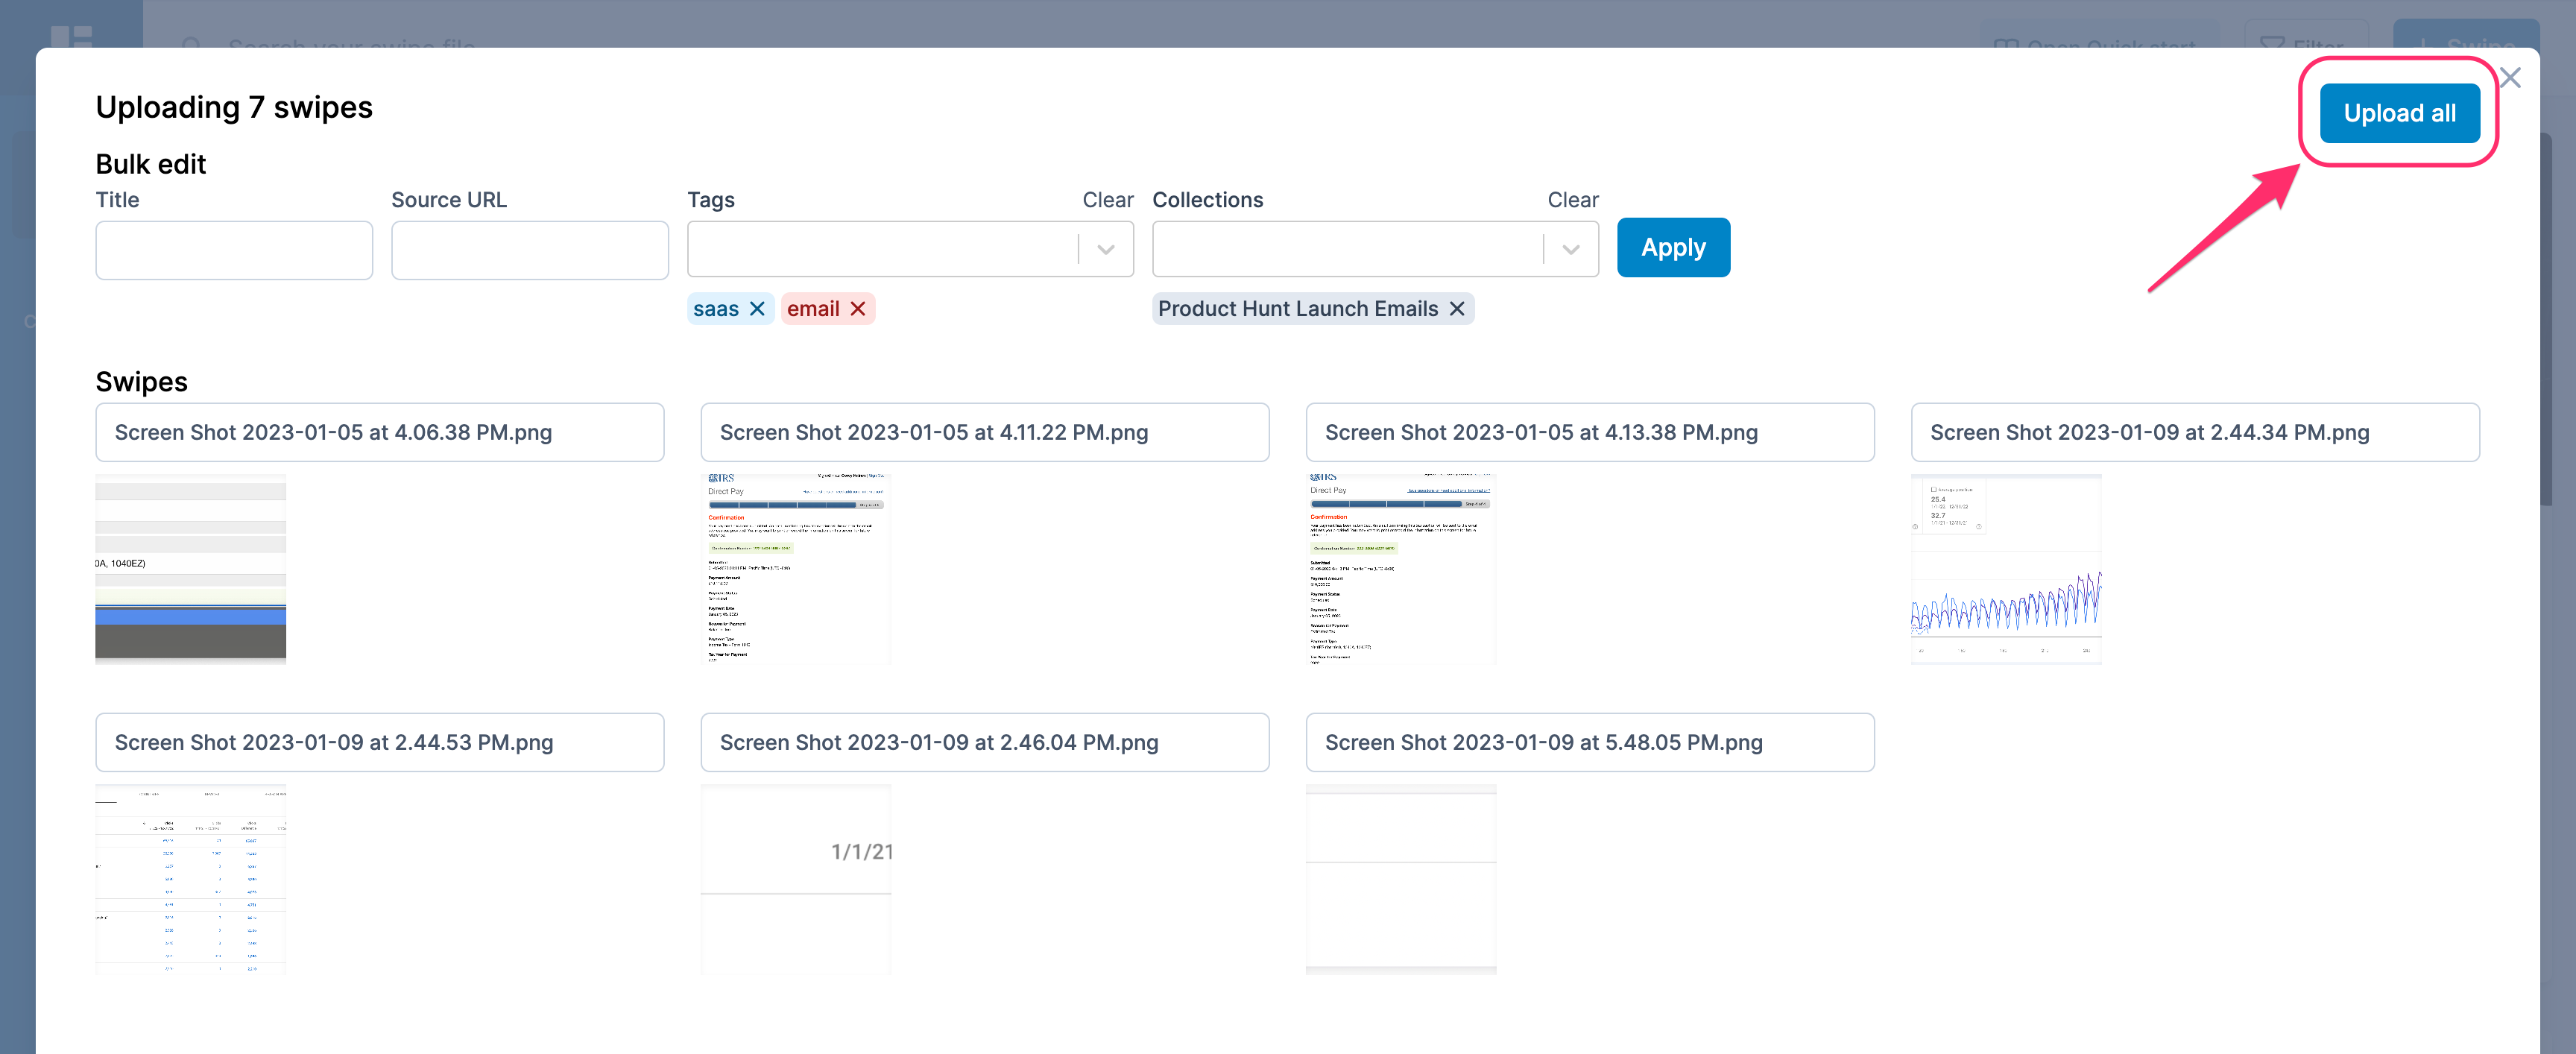Expand the Collections dropdown arrow
The height and width of the screenshot is (1054, 2576).
point(1571,249)
